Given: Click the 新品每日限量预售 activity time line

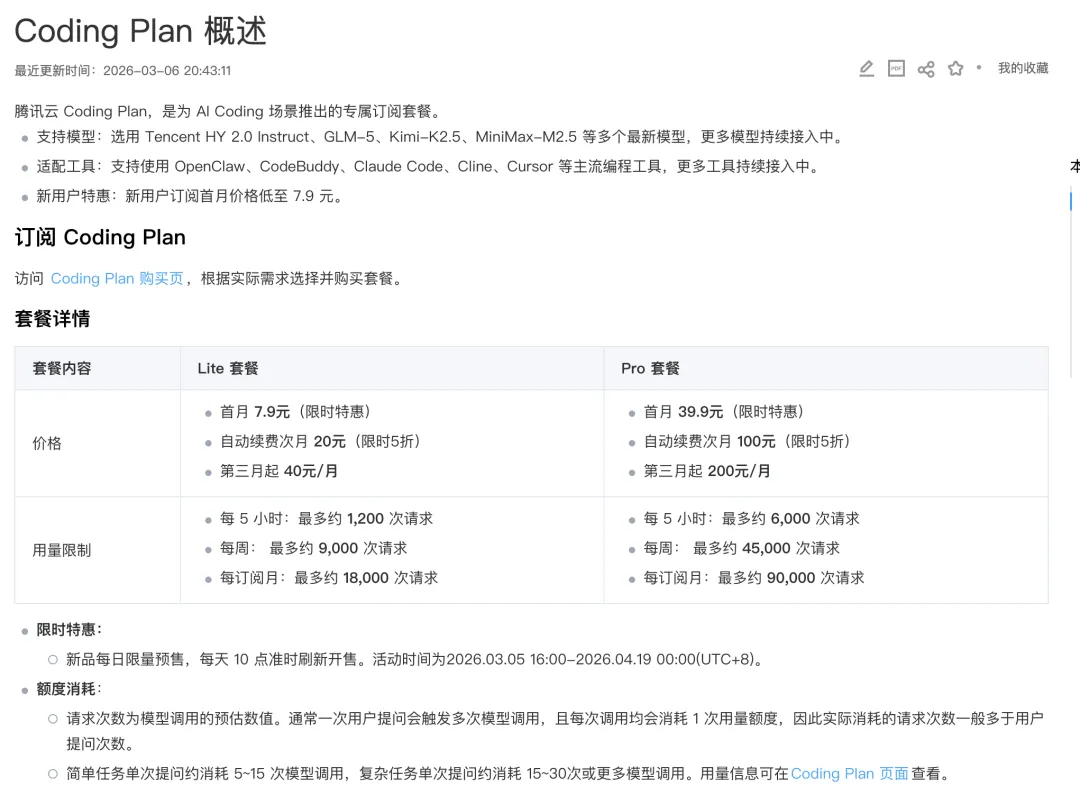Looking at the screenshot, I should tap(416, 659).
